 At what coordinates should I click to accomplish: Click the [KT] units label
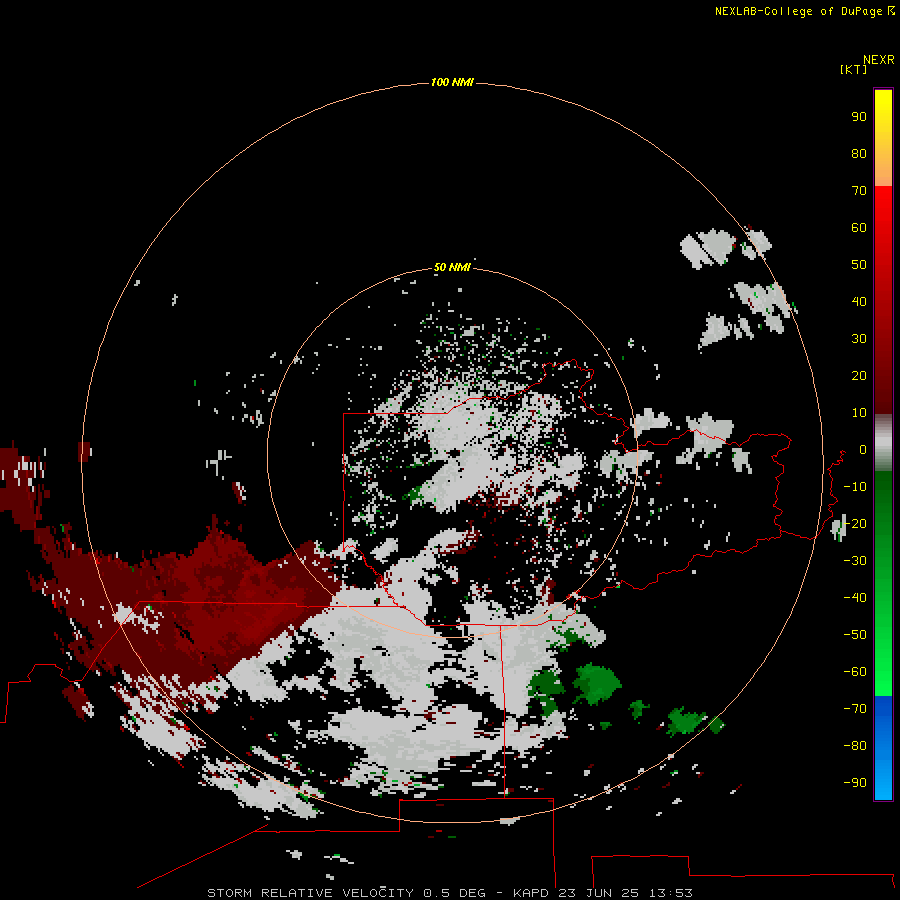[853, 70]
